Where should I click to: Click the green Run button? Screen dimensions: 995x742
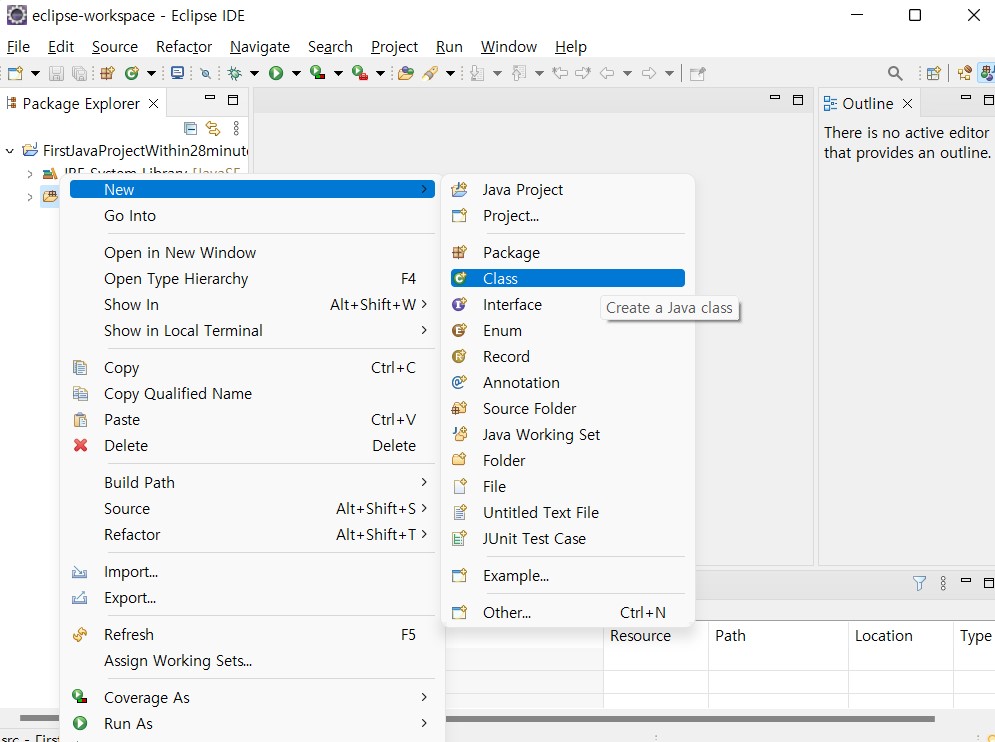(275, 74)
